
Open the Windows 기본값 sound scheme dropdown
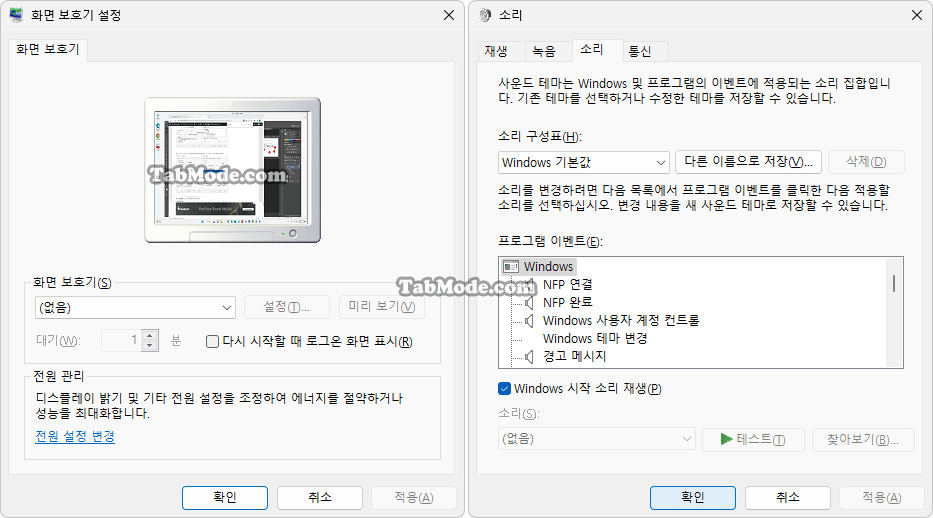pyautogui.click(x=583, y=162)
